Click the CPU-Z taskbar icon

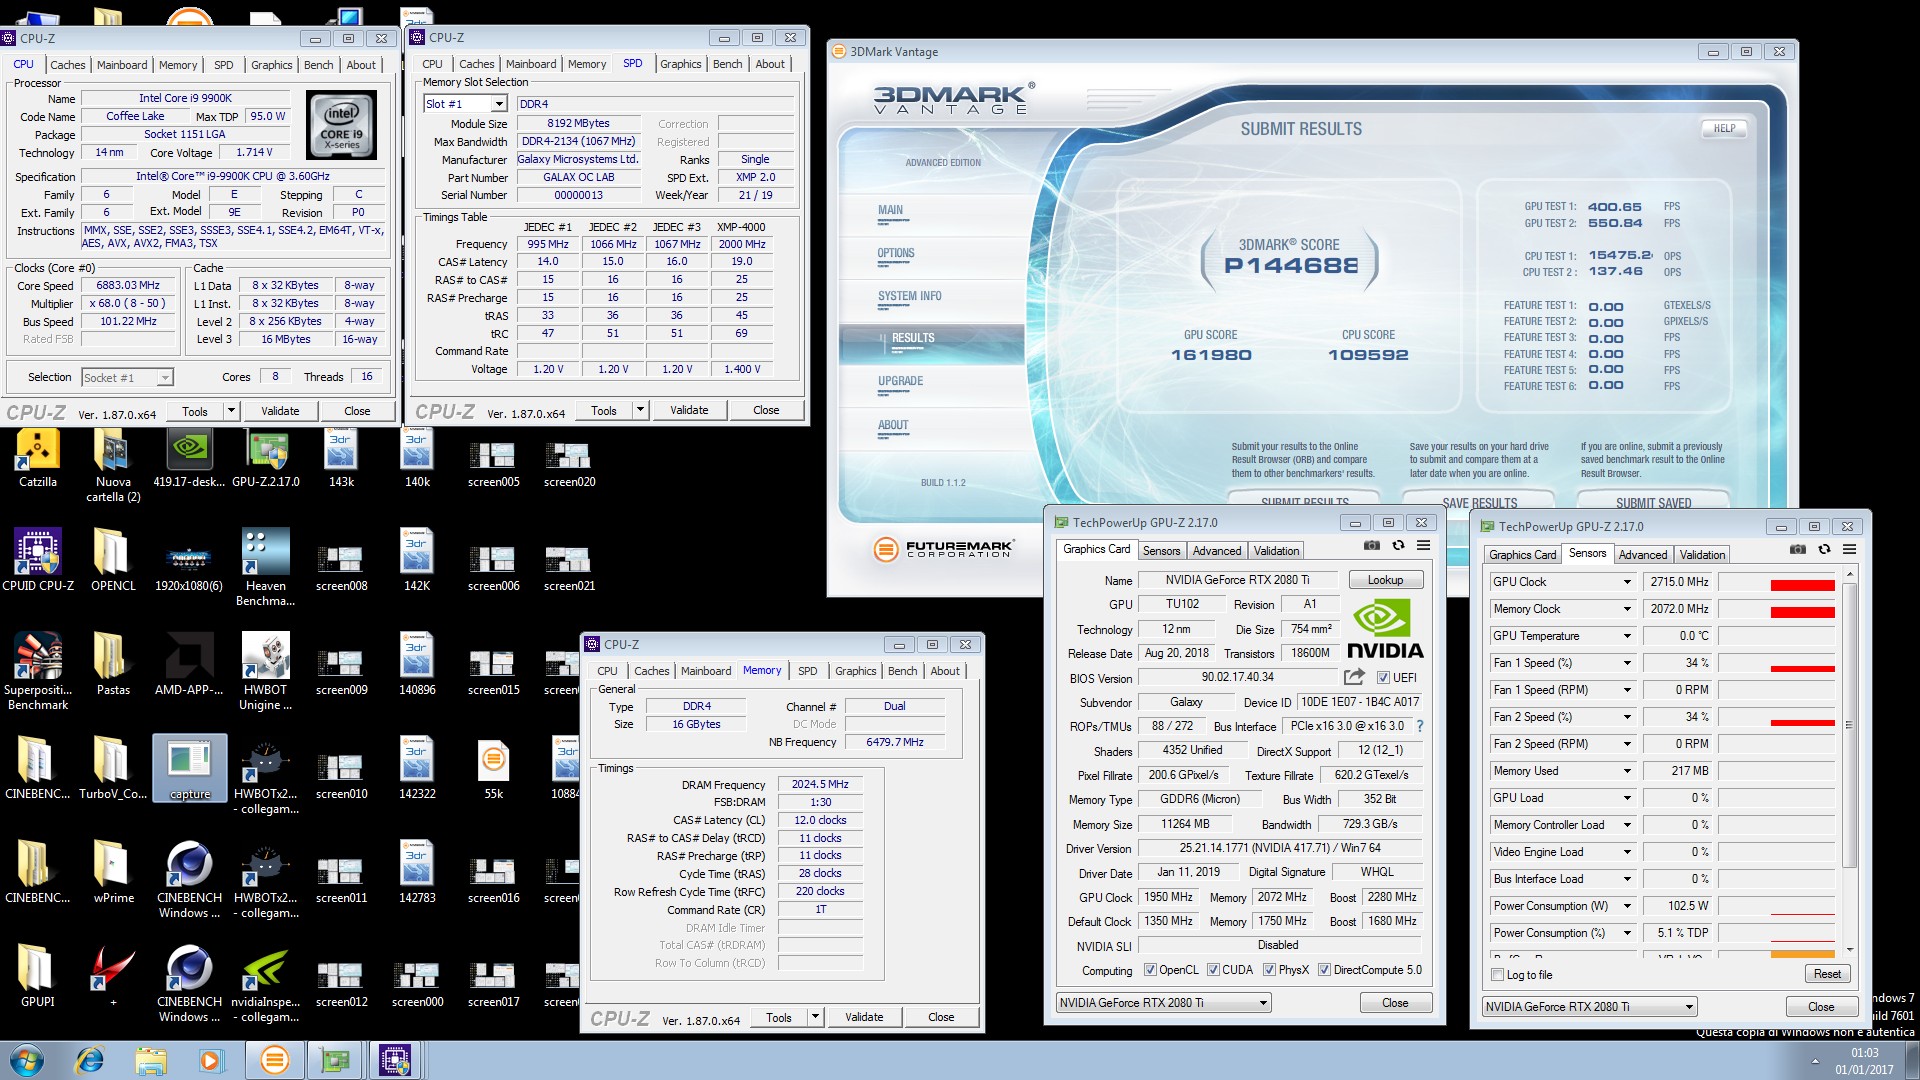[395, 1060]
